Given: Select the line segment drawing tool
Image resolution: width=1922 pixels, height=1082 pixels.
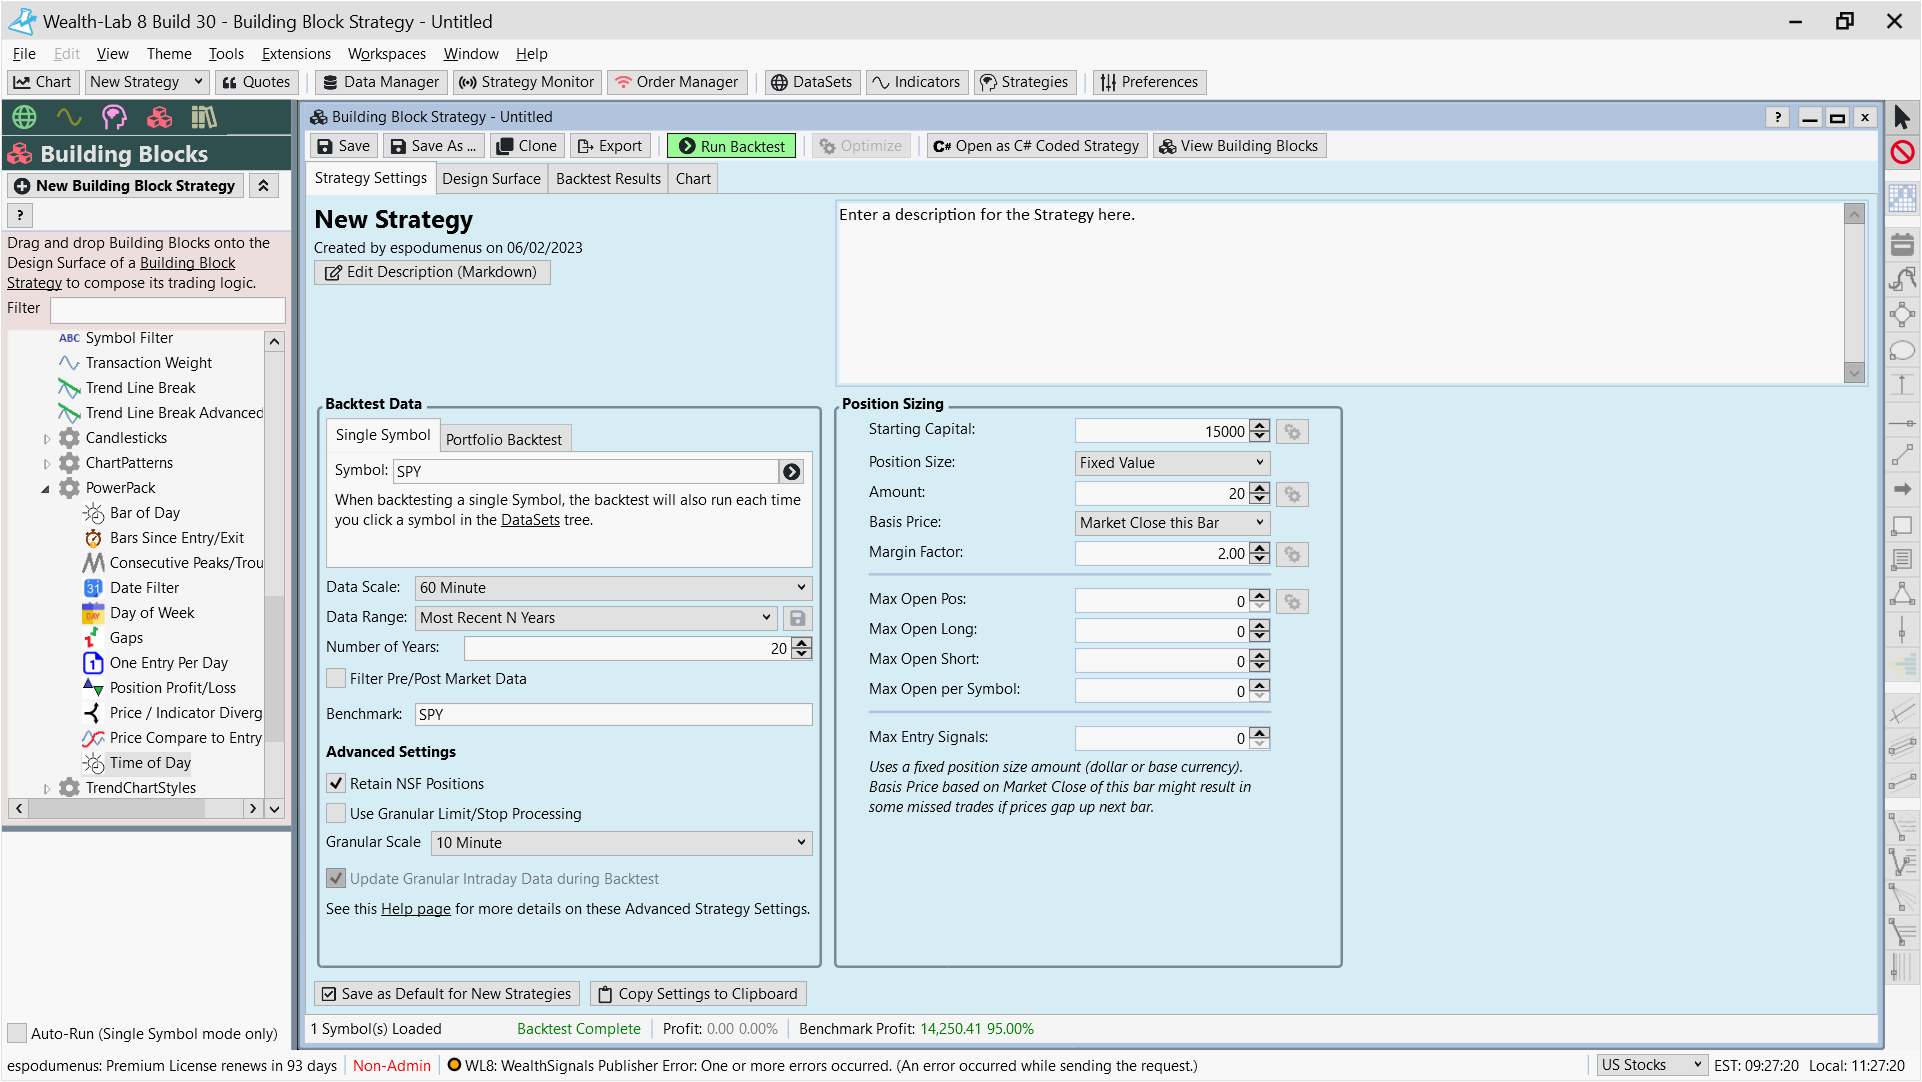Looking at the screenshot, I should click(x=1902, y=455).
